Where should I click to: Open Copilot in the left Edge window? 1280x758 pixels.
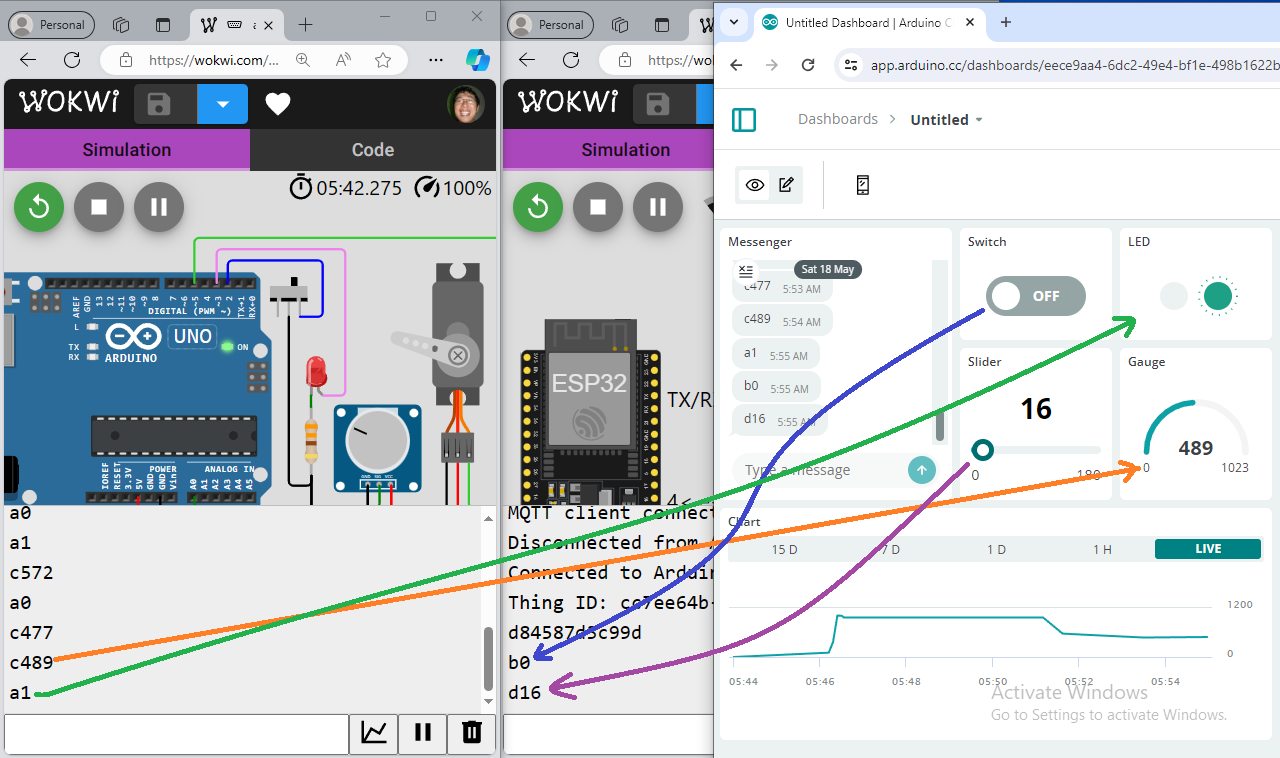(x=478, y=60)
